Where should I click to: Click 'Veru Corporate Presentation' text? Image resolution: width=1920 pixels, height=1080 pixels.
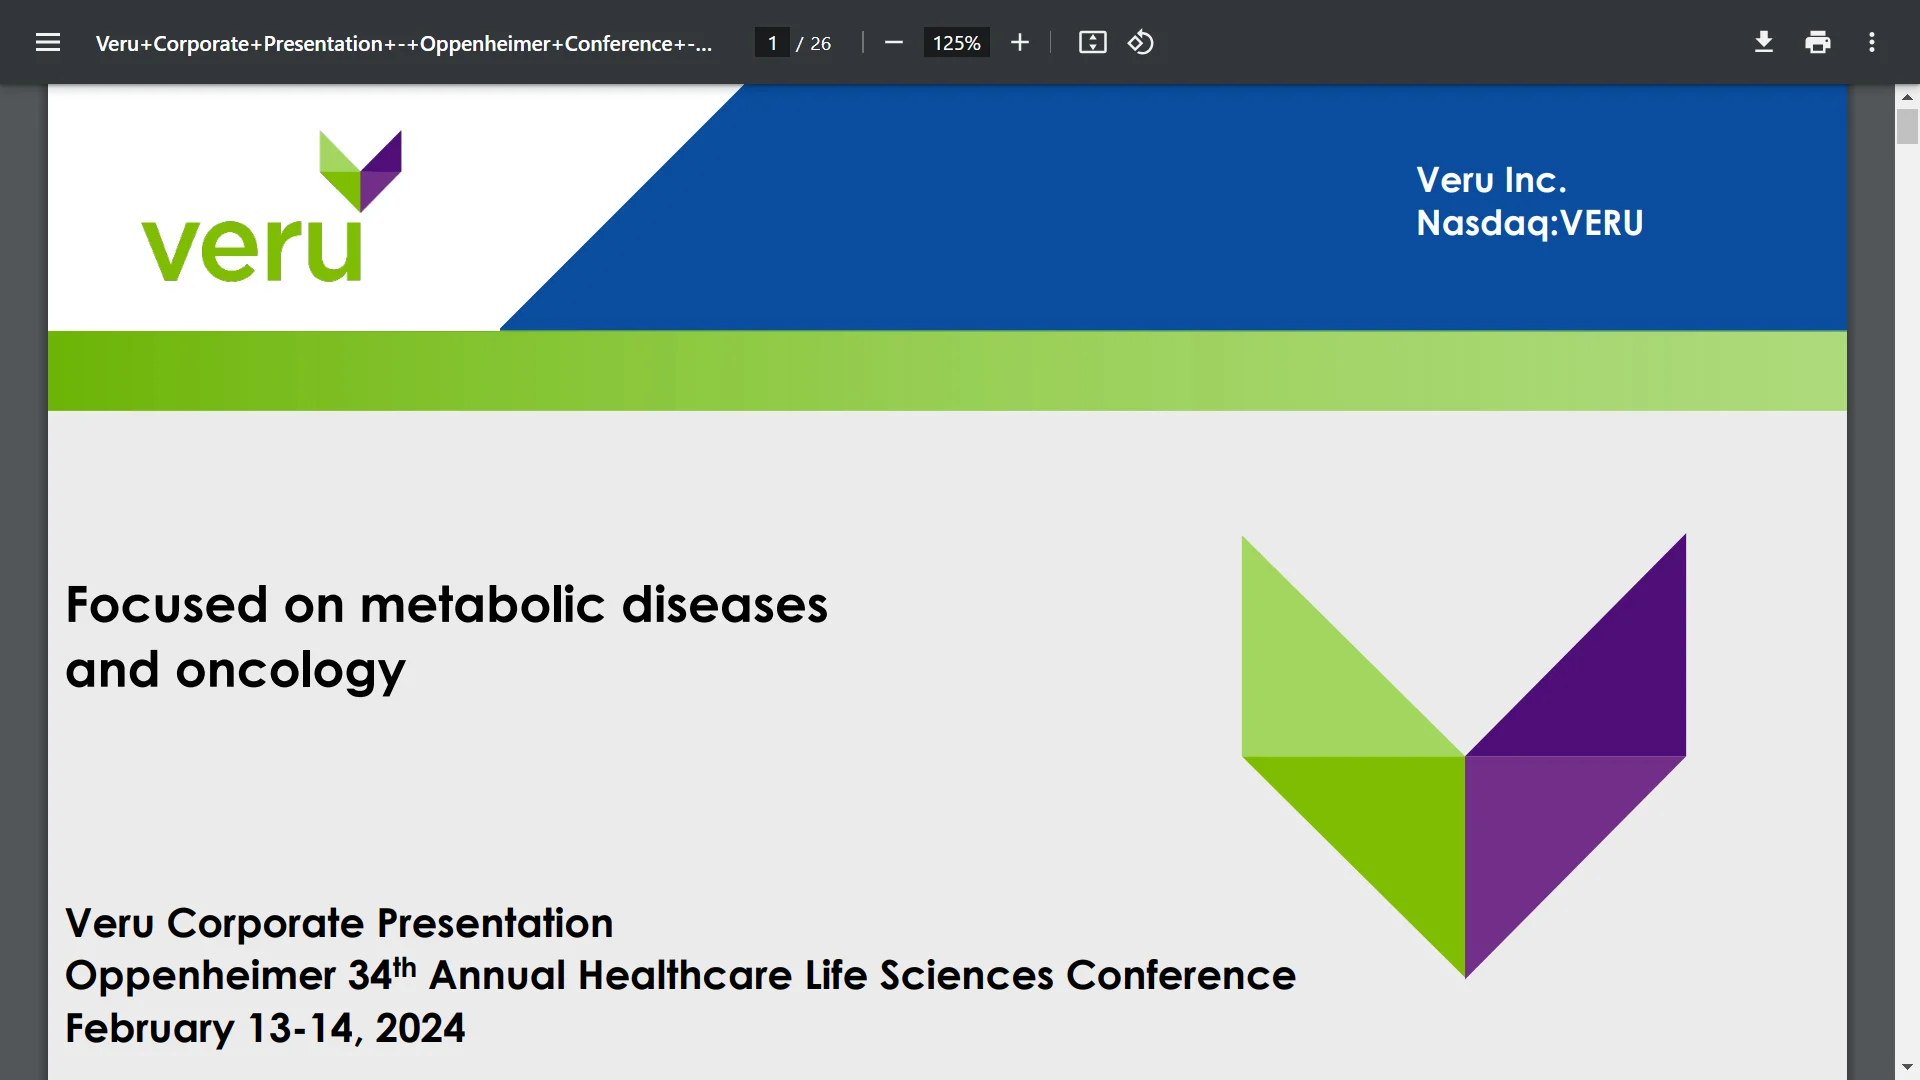click(339, 923)
